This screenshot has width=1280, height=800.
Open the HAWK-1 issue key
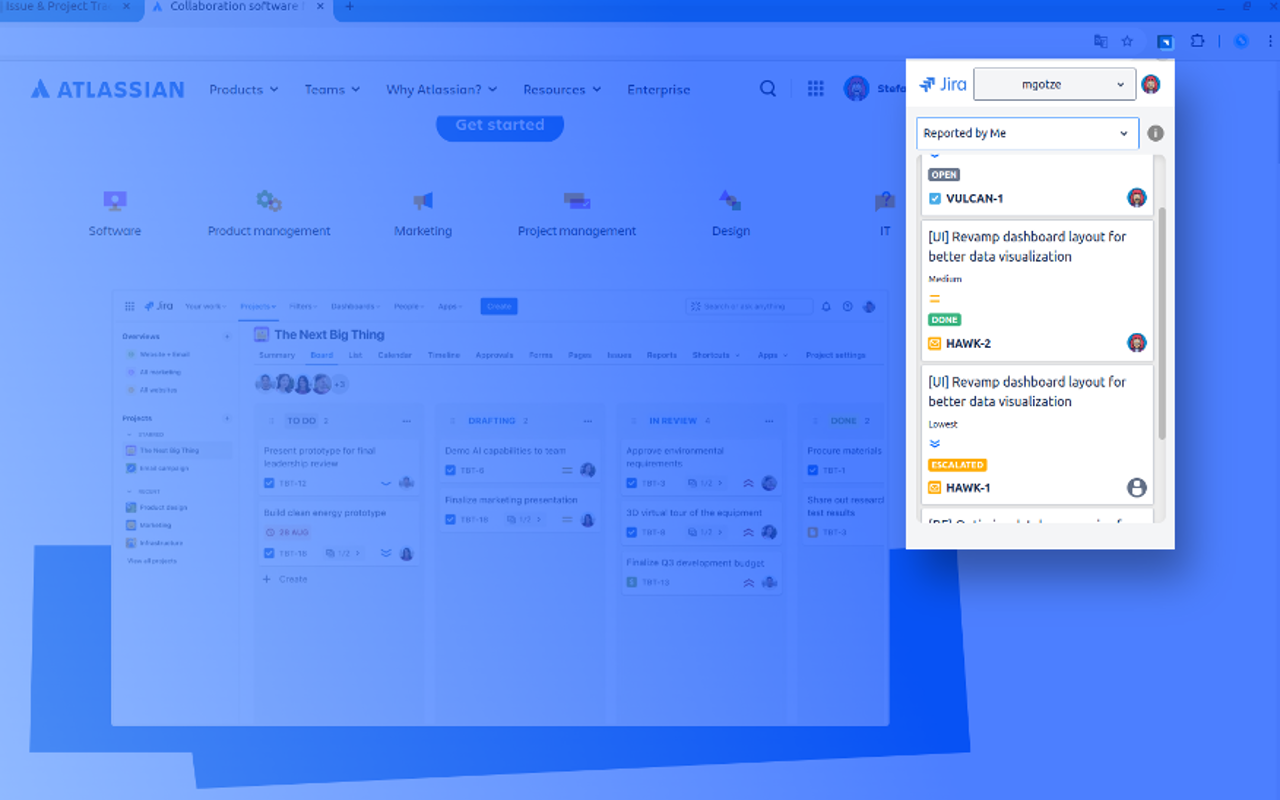[x=968, y=488]
